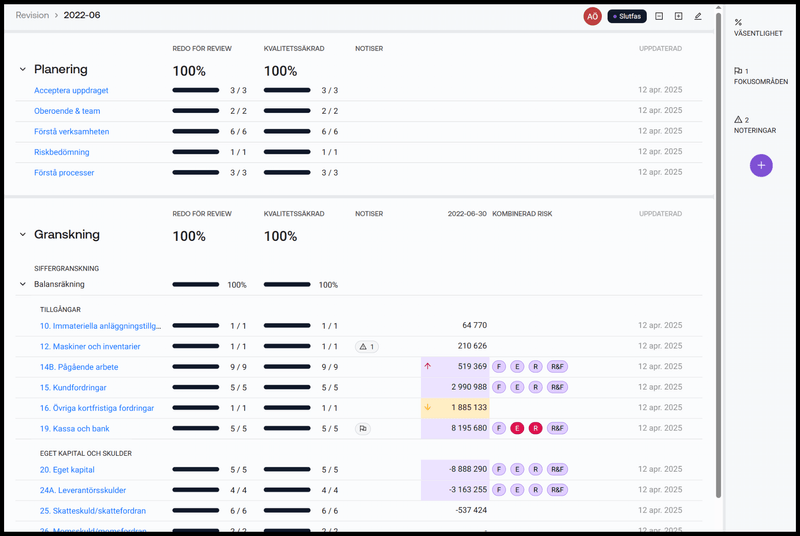Open 12. Maskiner och inventarier
The height and width of the screenshot is (536, 800).
point(90,347)
